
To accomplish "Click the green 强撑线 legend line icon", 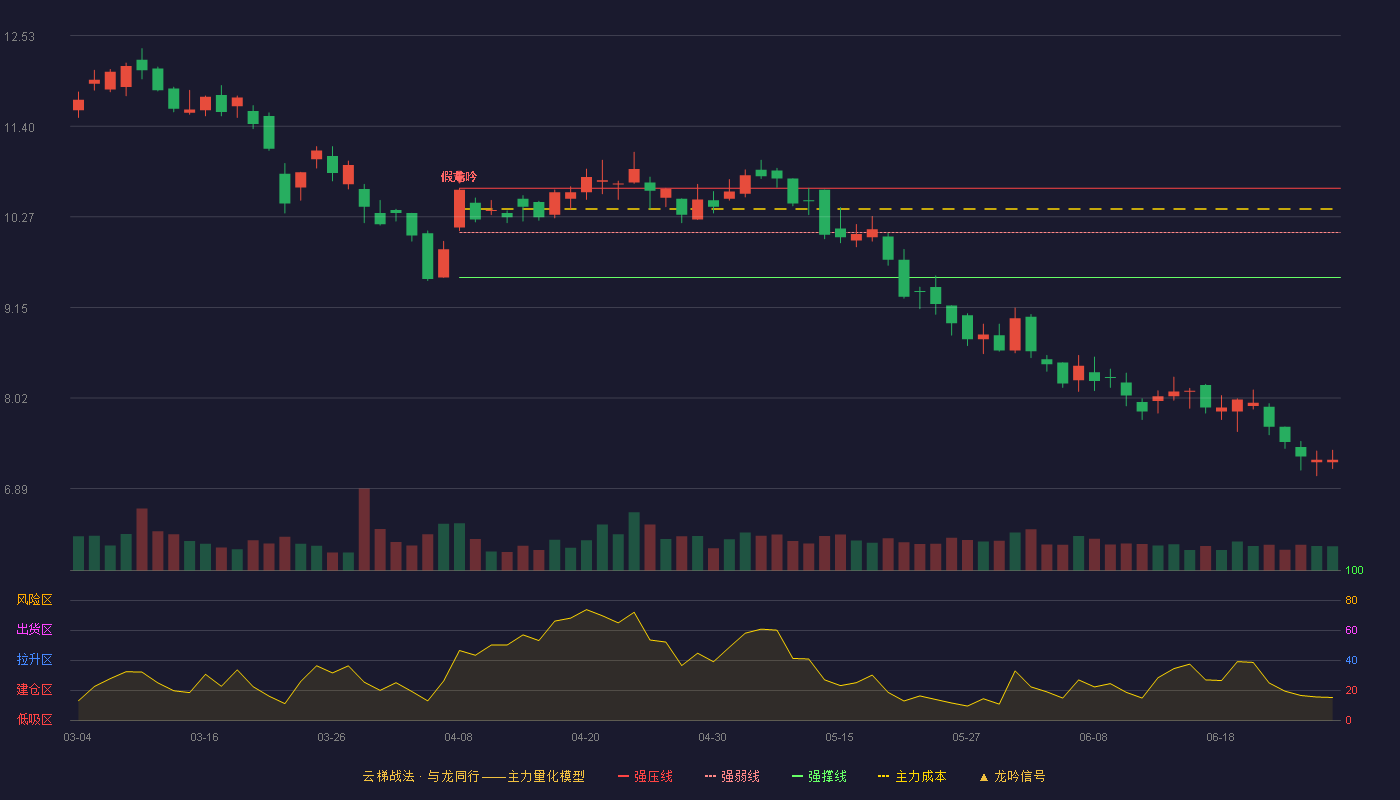I will point(797,776).
